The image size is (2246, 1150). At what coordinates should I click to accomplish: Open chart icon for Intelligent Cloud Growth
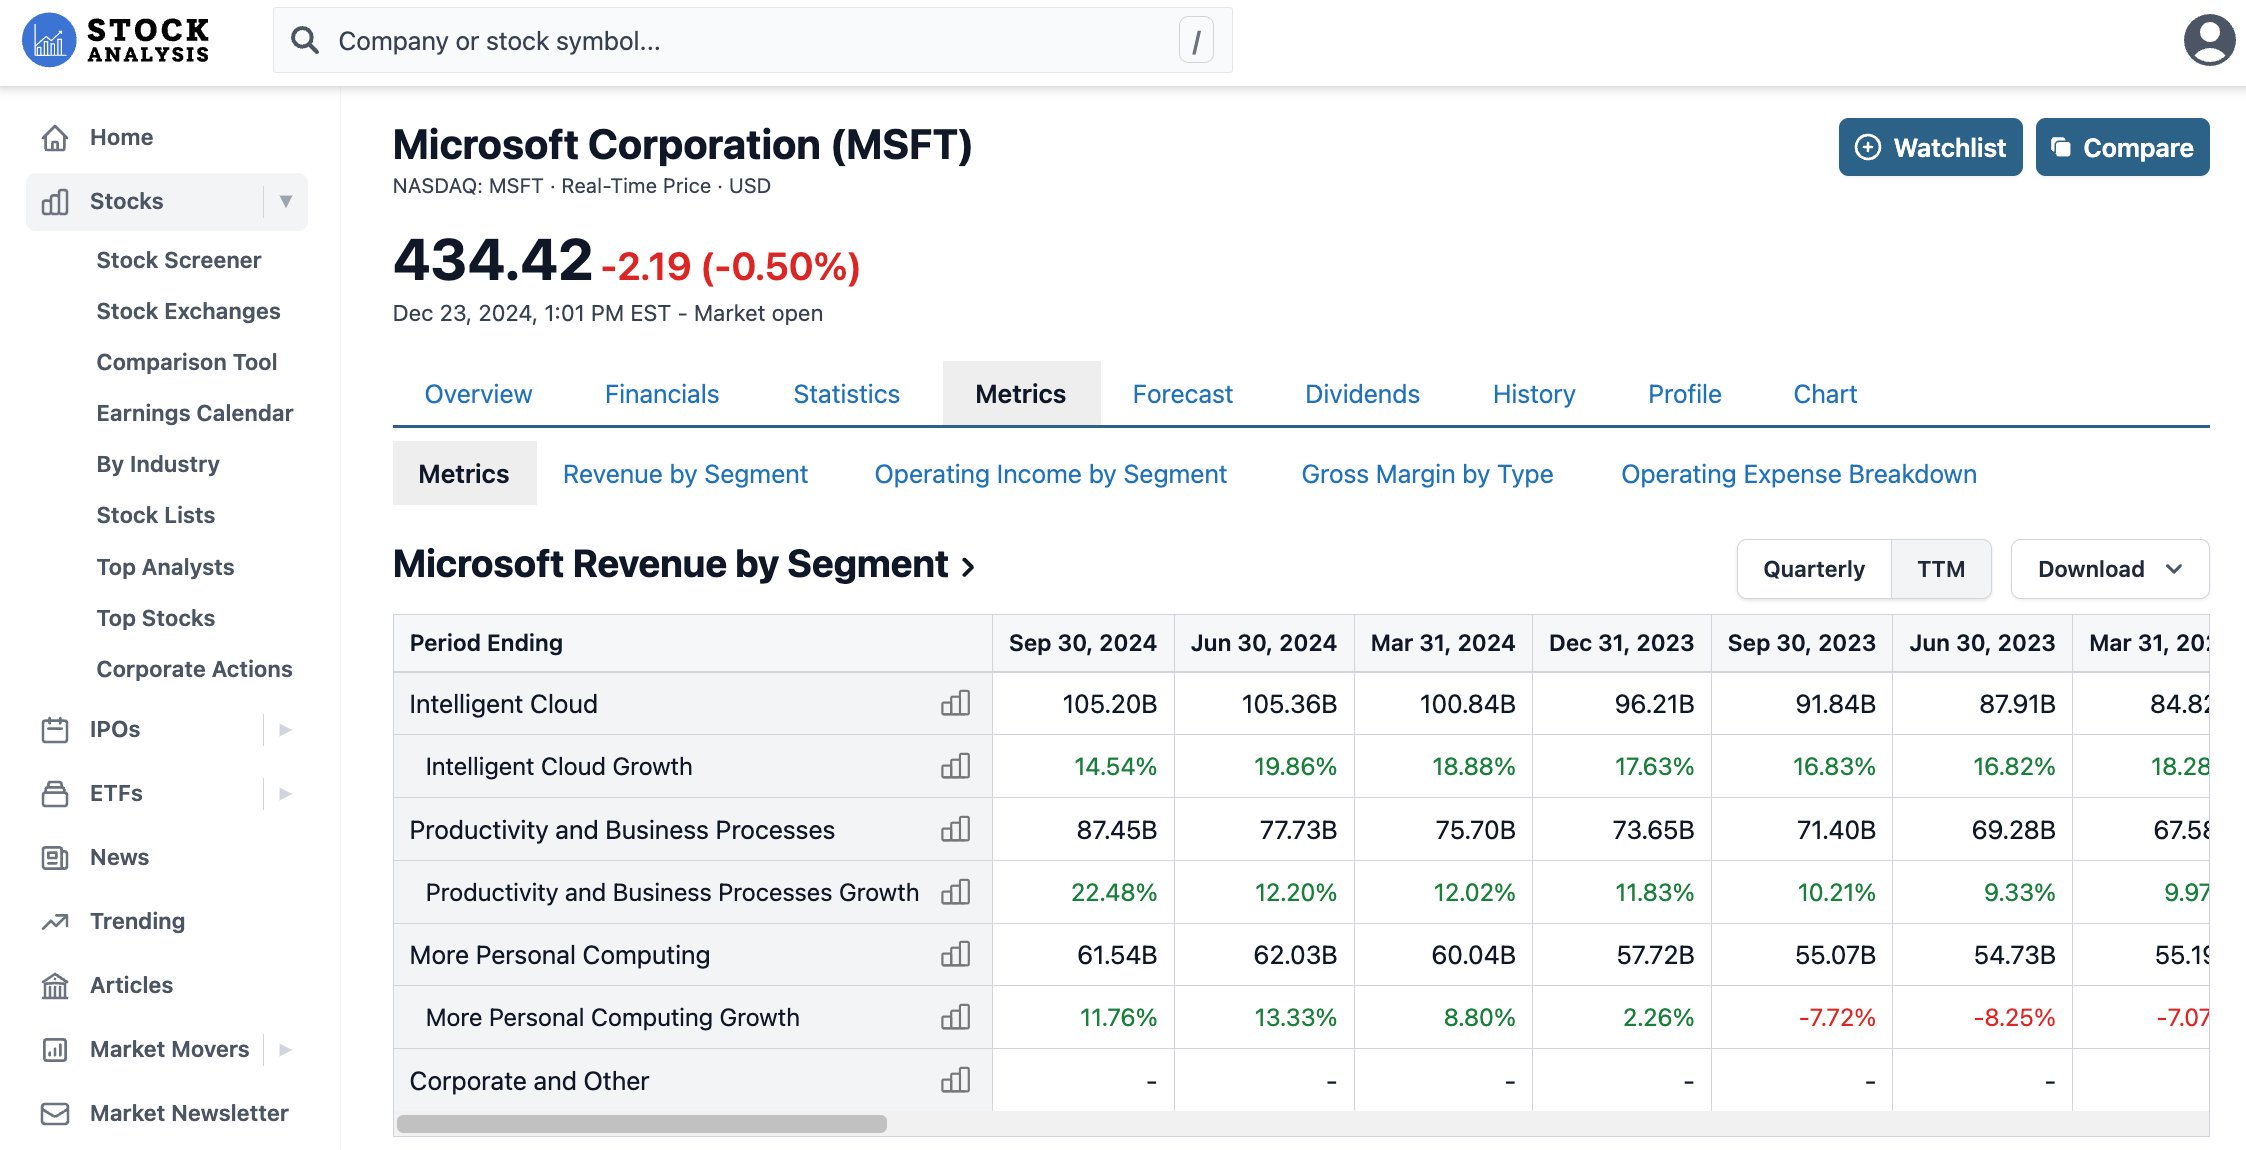[956, 766]
